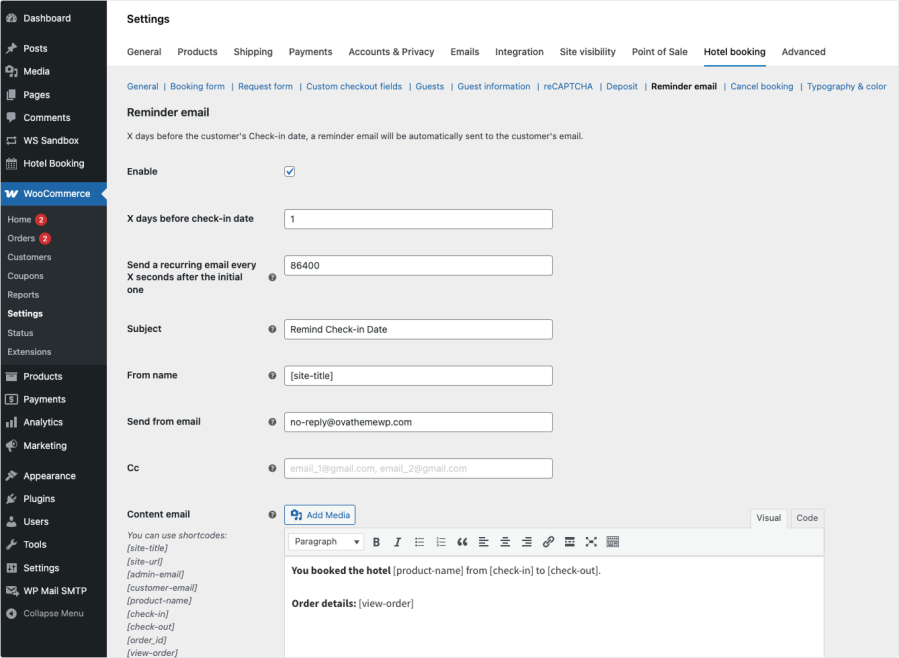Open WooCommerce Orders in the sidebar
This screenshot has width=899, height=658.
[x=21, y=239]
